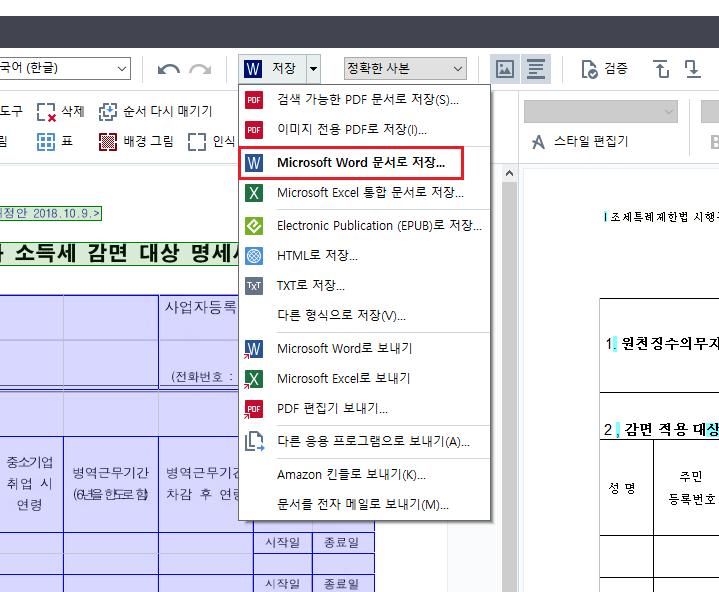Image resolution: width=719 pixels, height=592 pixels.
Task: Click the Undo arrow icon
Action: point(168,69)
